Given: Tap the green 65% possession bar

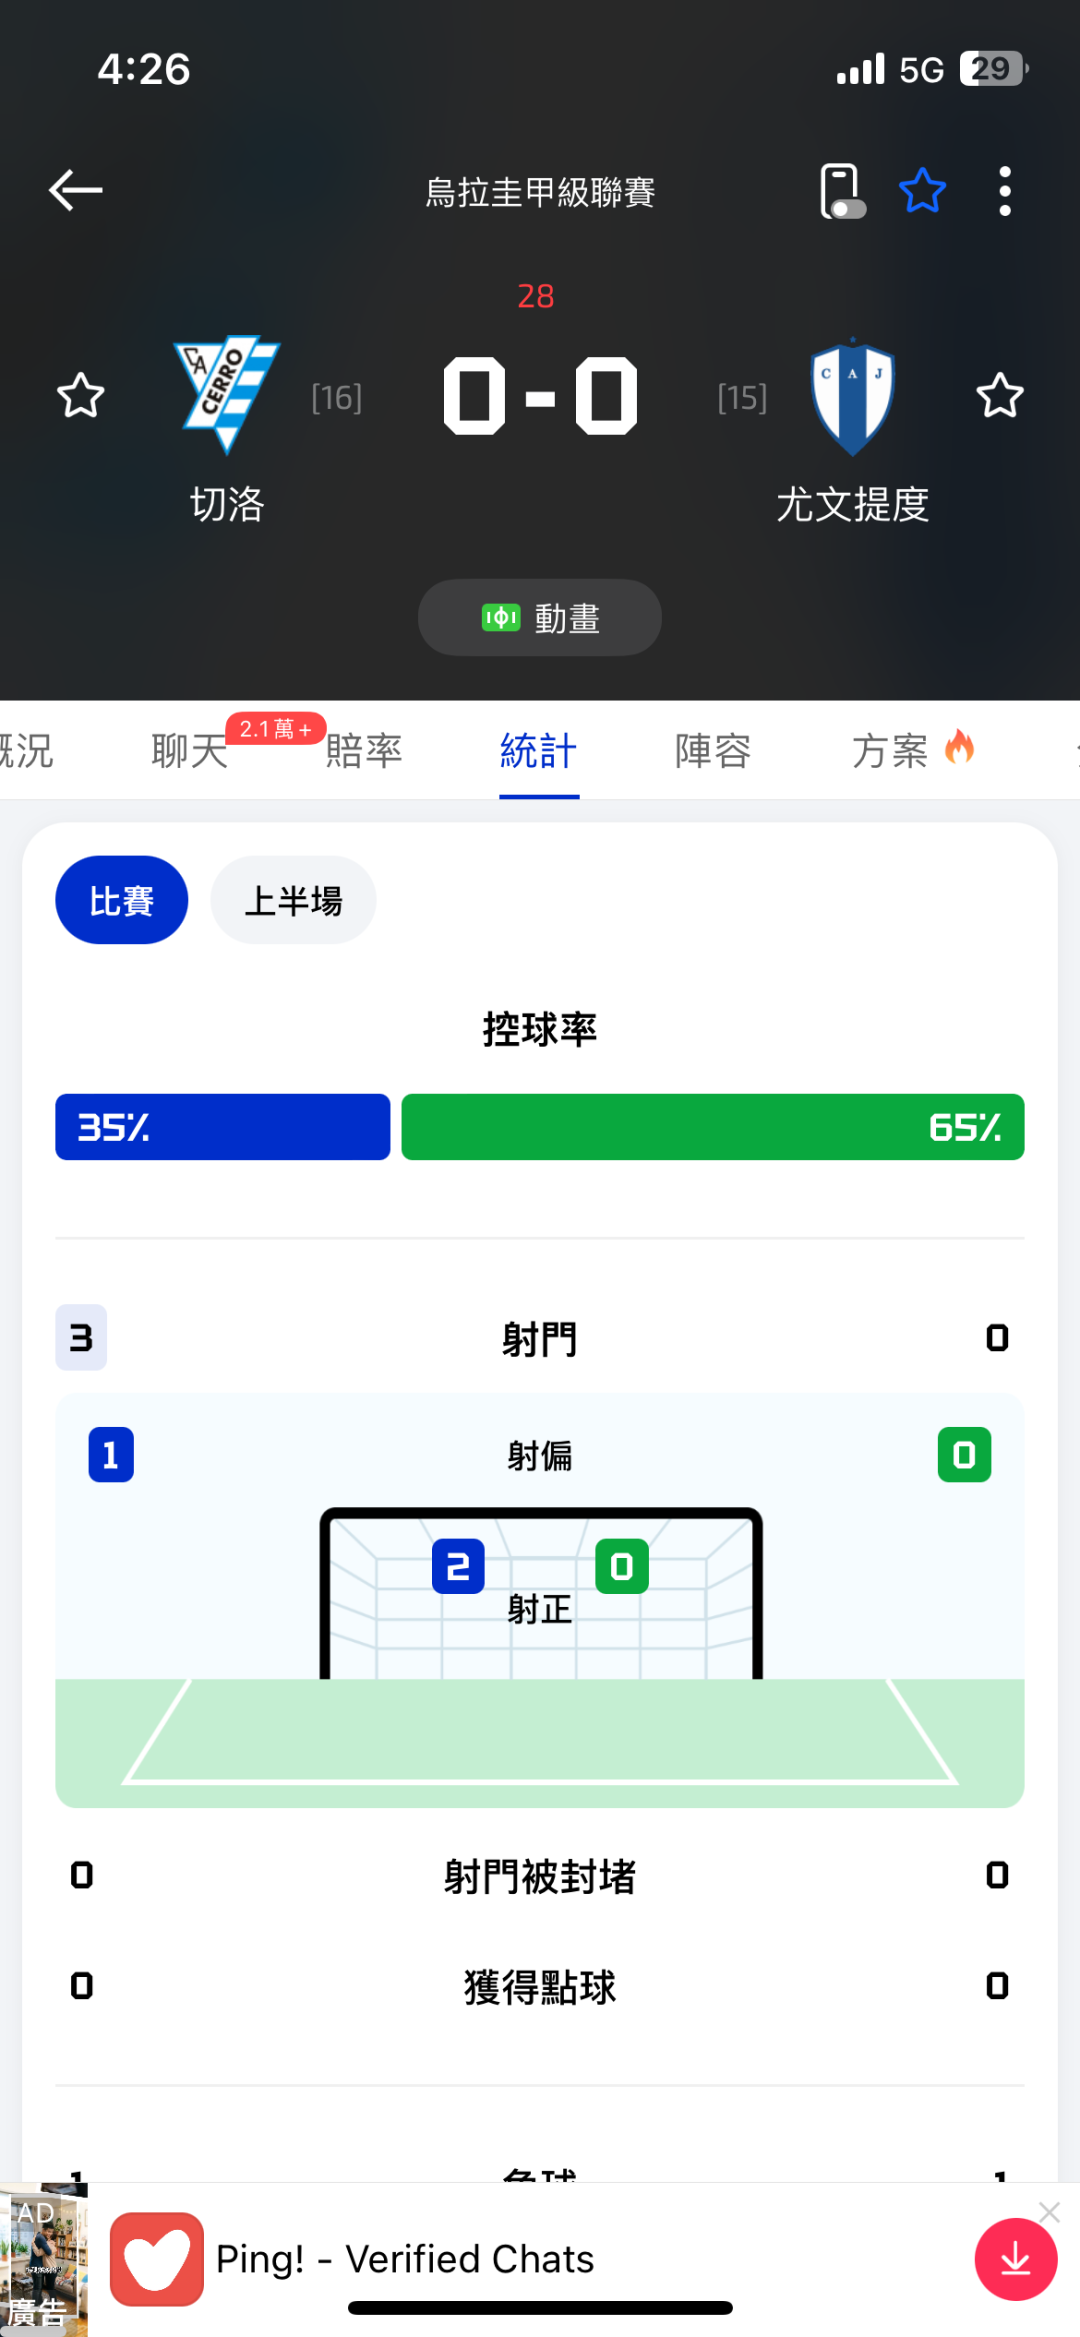Looking at the screenshot, I should point(712,1127).
